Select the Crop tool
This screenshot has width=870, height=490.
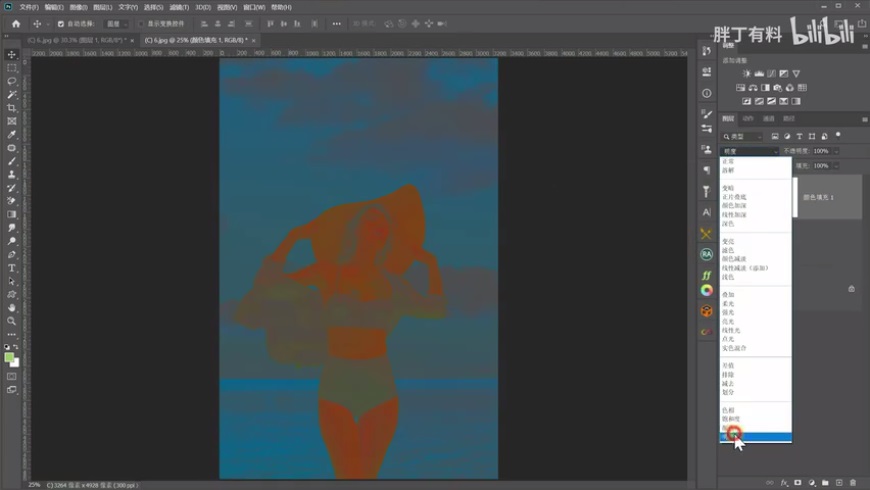(12, 108)
